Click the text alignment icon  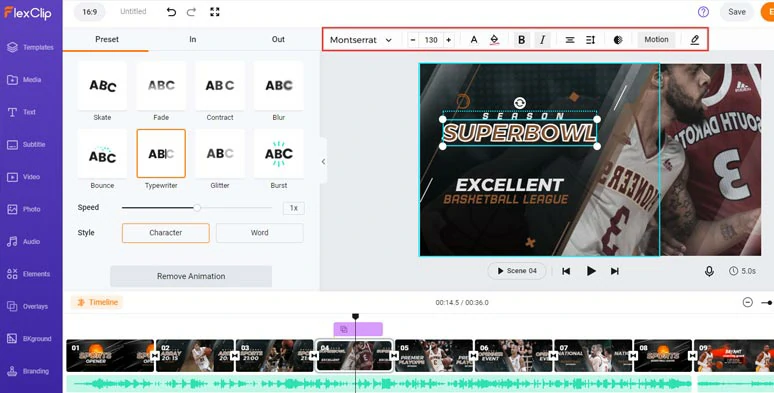point(570,40)
